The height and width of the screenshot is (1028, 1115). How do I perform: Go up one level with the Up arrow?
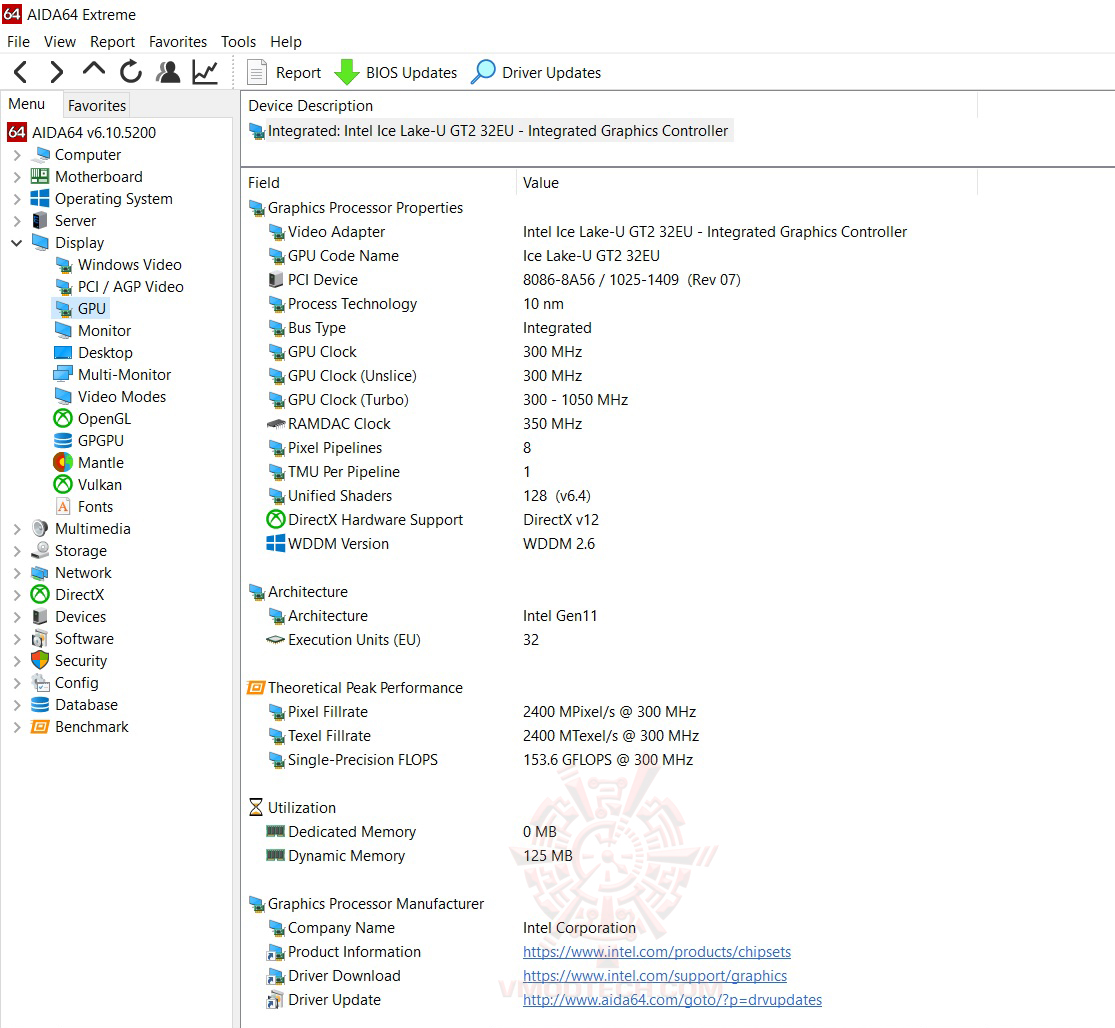(94, 70)
